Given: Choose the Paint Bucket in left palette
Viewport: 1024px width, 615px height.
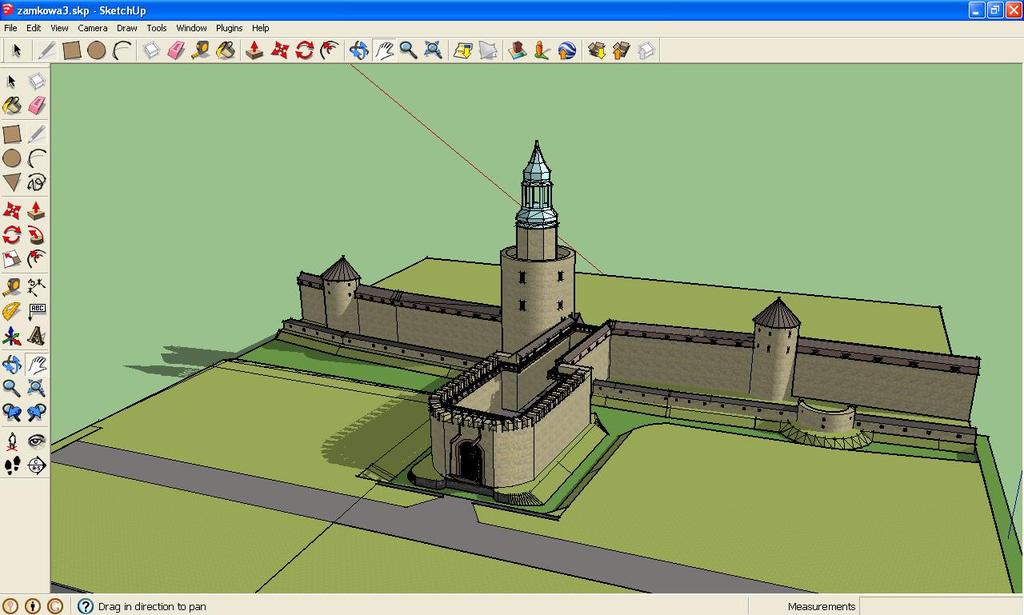Looking at the screenshot, I should [x=12, y=105].
